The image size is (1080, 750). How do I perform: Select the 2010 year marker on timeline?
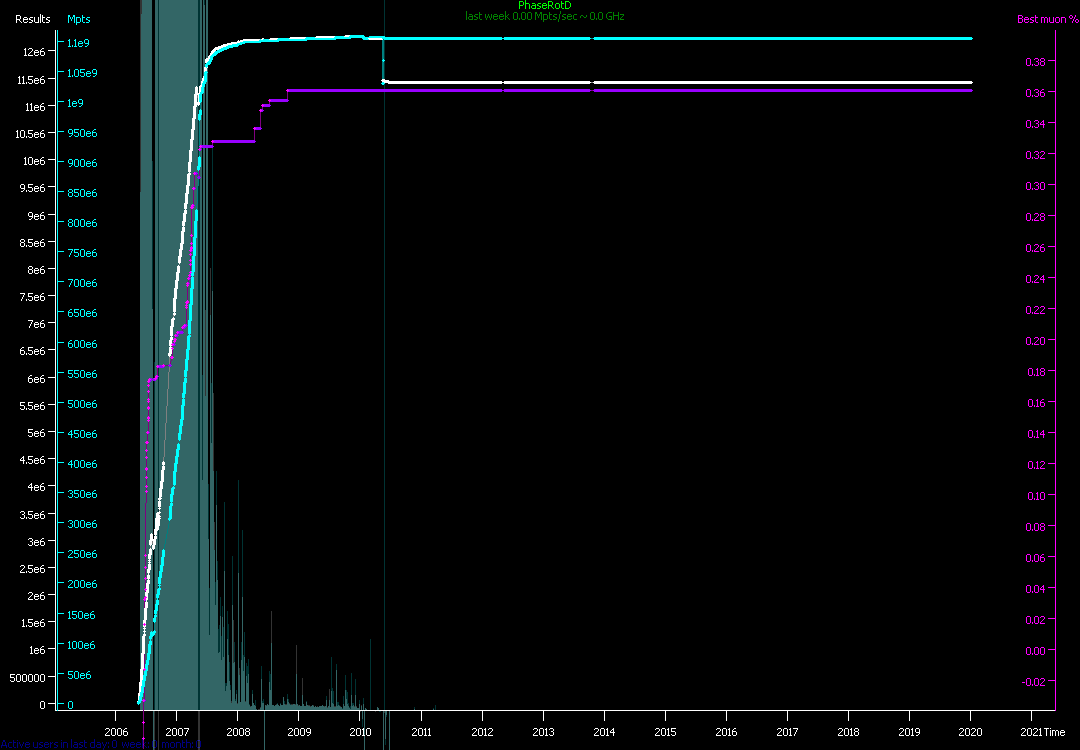[x=360, y=732]
